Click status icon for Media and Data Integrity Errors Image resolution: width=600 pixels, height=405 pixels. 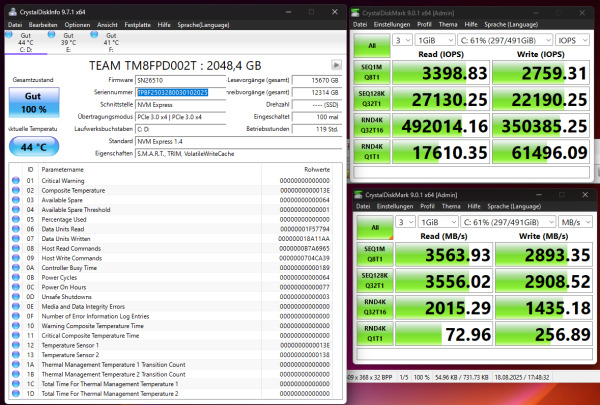click(x=16, y=307)
